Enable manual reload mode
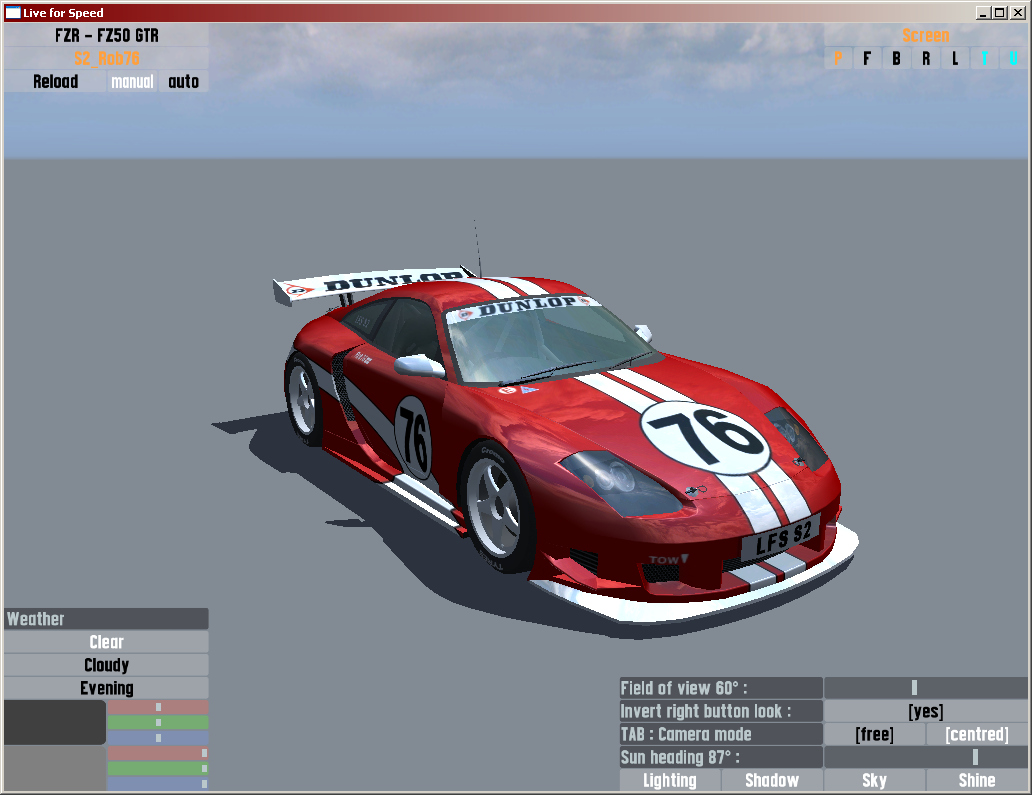This screenshot has height=795, width=1032. pos(132,82)
